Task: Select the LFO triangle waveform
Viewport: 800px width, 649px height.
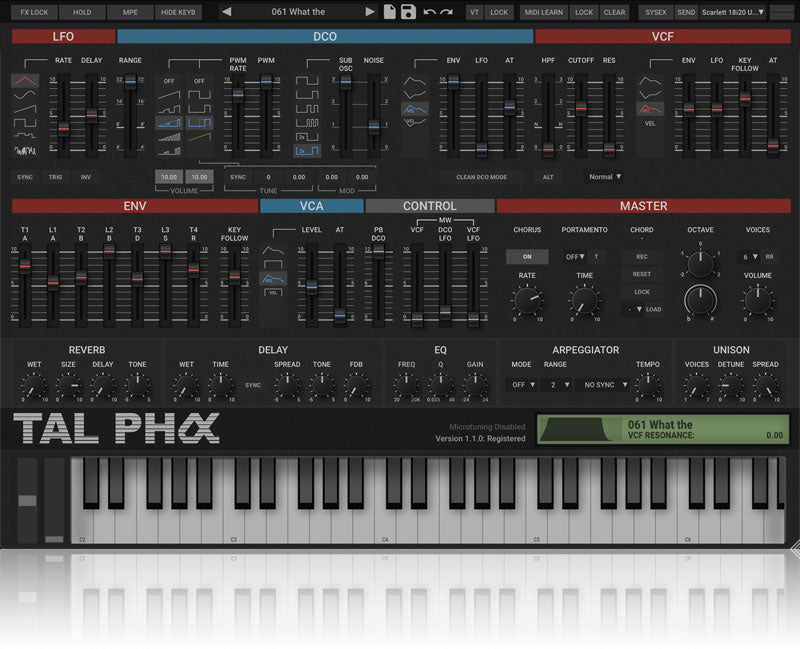Action: [x=25, y=81]
